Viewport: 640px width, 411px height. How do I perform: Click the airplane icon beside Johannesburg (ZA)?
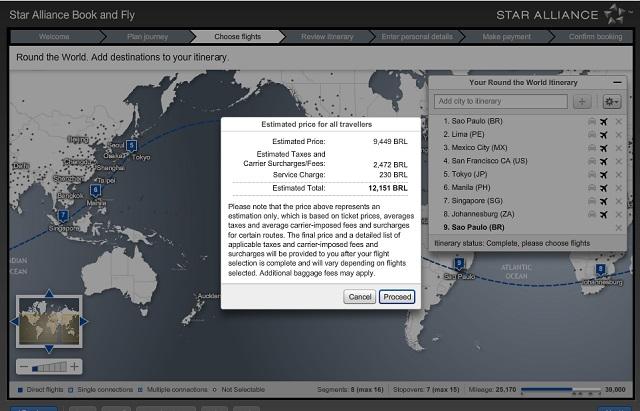[604, 214]
